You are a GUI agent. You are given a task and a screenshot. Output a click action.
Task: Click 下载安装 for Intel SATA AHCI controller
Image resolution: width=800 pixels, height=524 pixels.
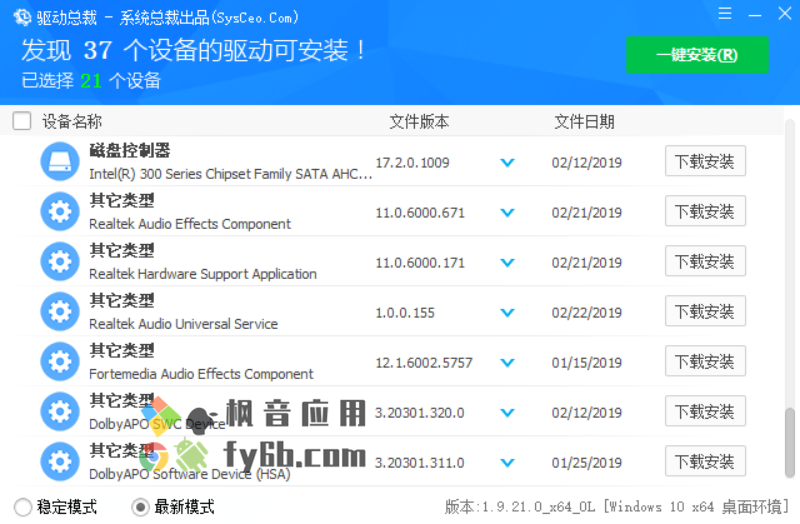click(x=705, y=161)
